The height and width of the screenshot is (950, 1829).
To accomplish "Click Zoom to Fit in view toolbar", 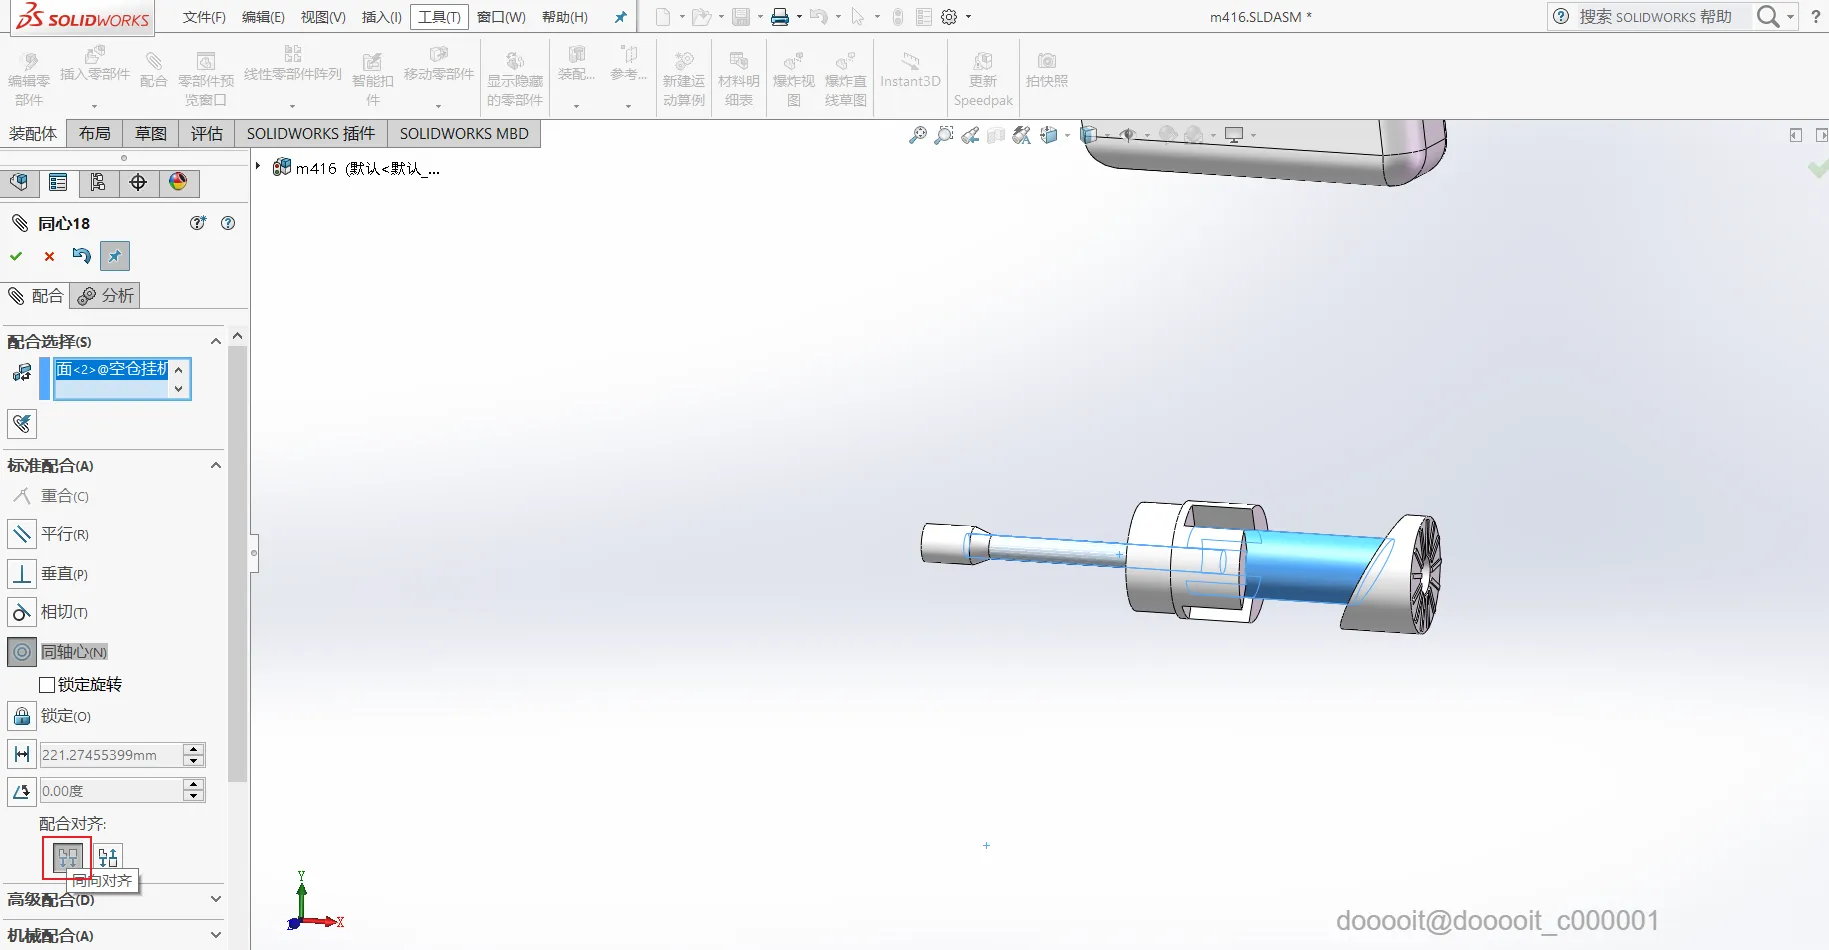I will tap(917, 135).
